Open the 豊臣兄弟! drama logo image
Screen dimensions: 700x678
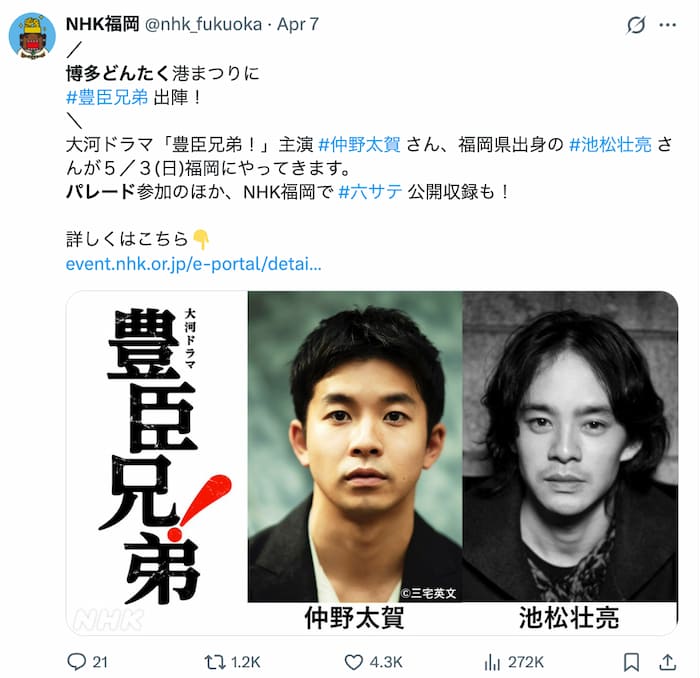pos(157,462)
